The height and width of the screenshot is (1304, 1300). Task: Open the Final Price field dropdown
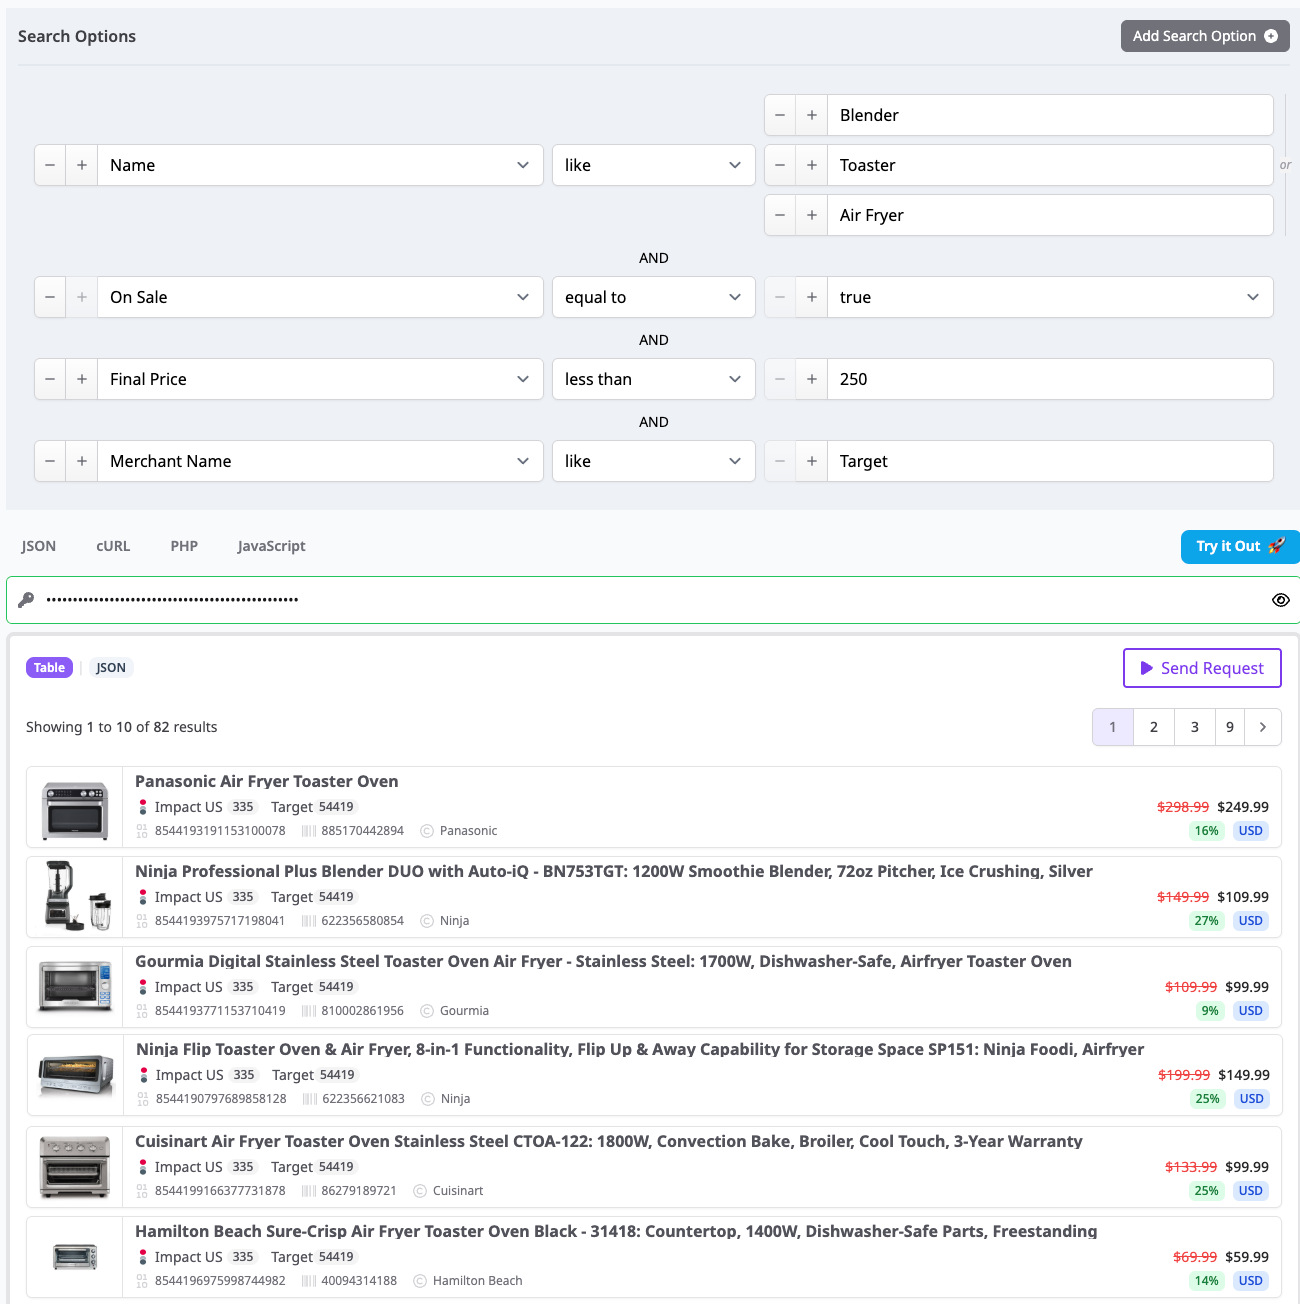320,379
